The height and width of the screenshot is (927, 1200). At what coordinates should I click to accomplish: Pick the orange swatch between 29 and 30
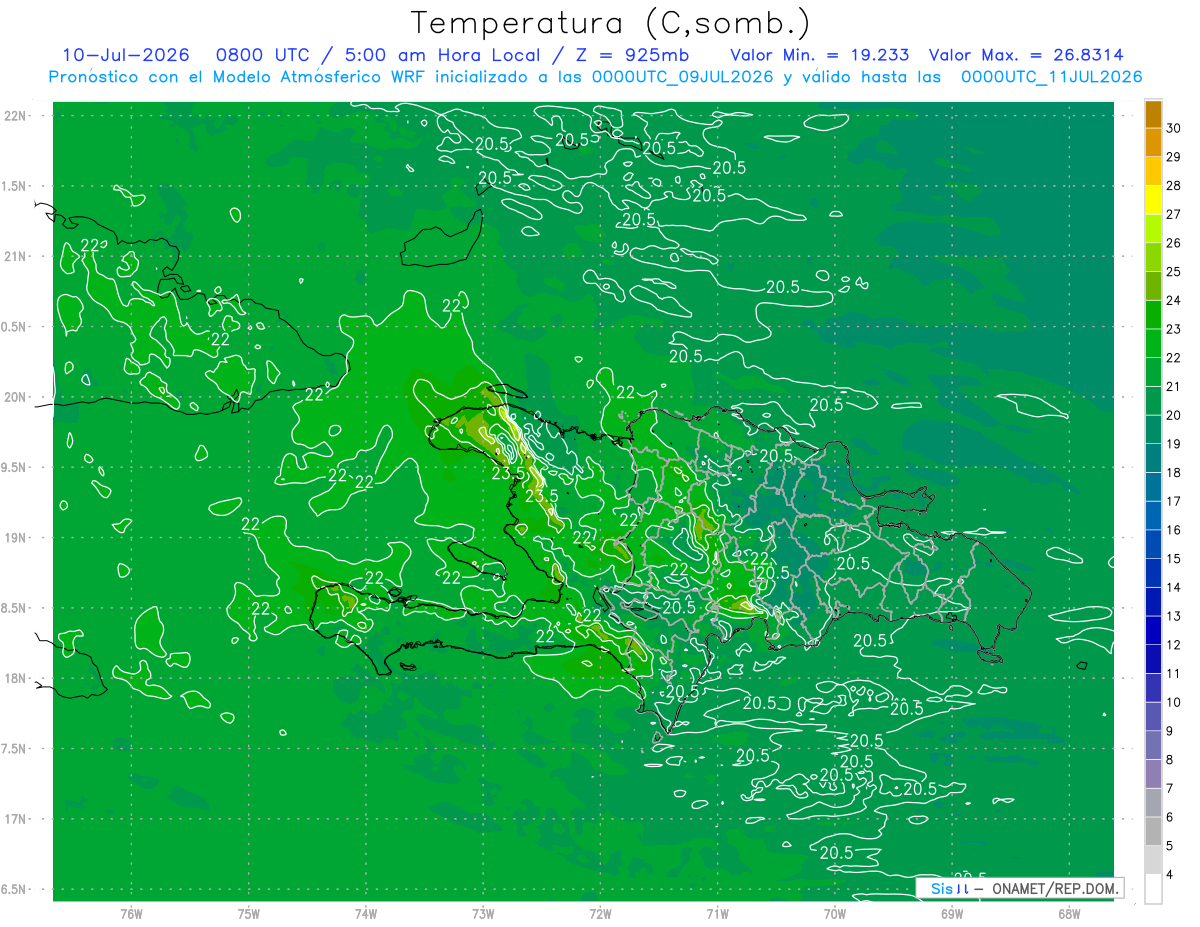pyautogui.click(x=1153, y=143)
